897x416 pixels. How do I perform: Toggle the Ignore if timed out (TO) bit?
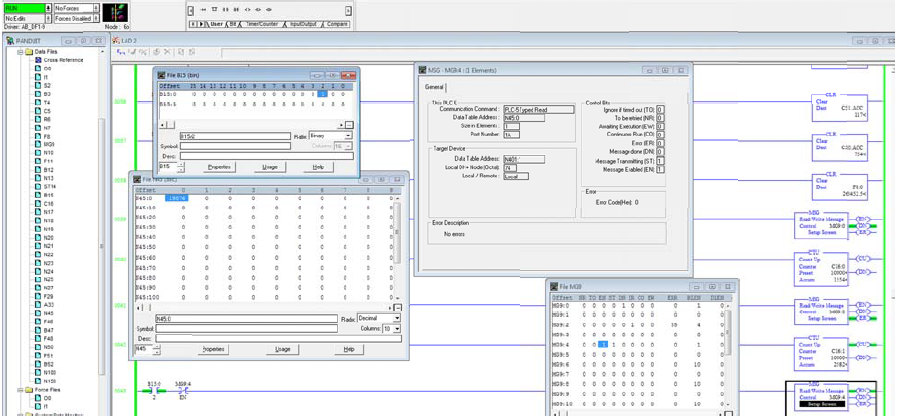pyautogui.click(x=661, y=109)
